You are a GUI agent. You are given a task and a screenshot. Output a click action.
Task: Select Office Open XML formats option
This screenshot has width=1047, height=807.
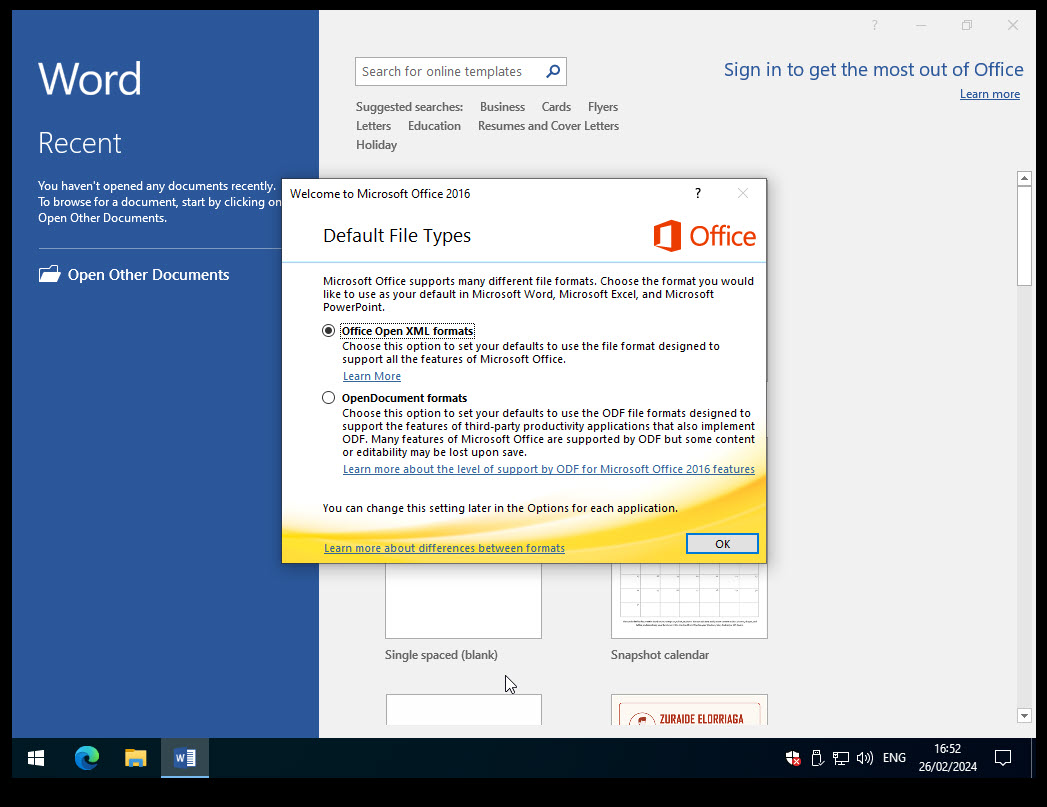coord(329,331)
